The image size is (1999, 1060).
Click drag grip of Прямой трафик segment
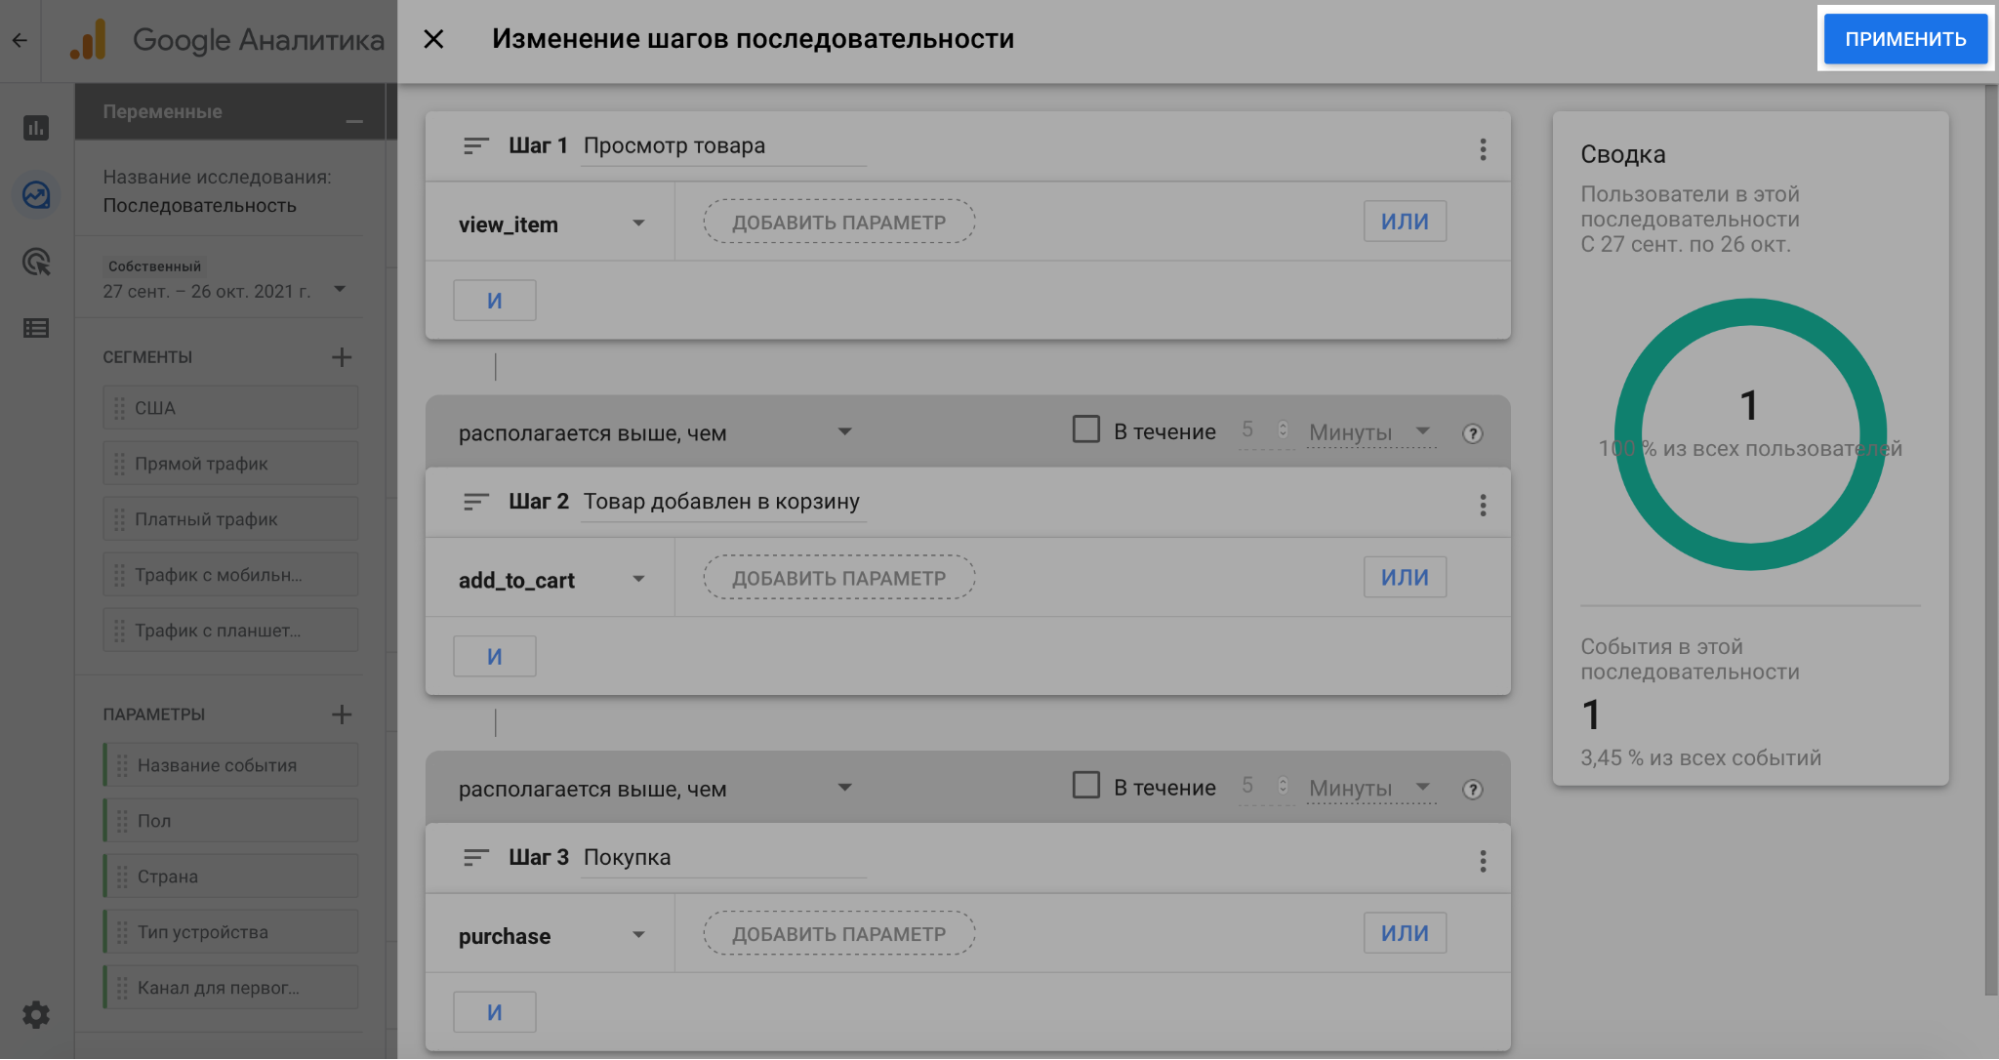click(119, 464)
